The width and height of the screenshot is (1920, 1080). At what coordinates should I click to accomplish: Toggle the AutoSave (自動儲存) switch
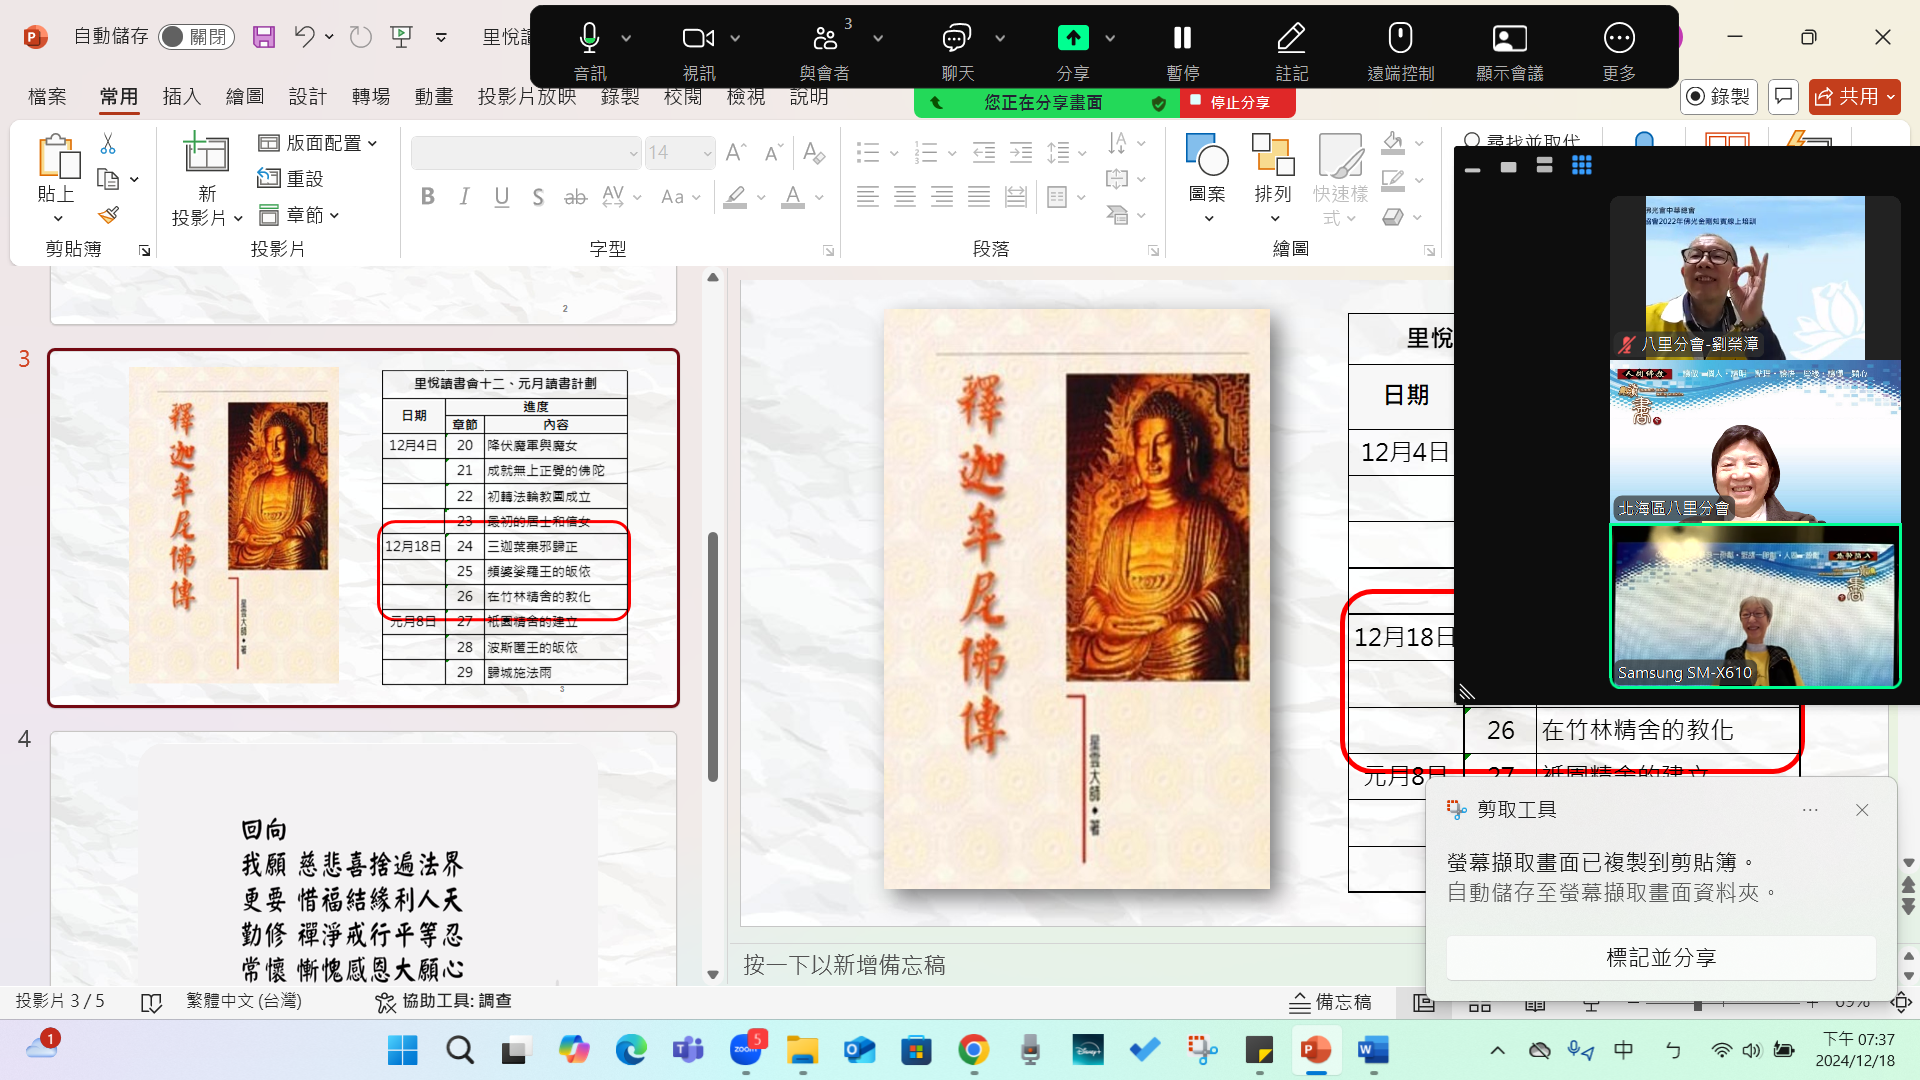pyautogui.click(x=196, y=37)
